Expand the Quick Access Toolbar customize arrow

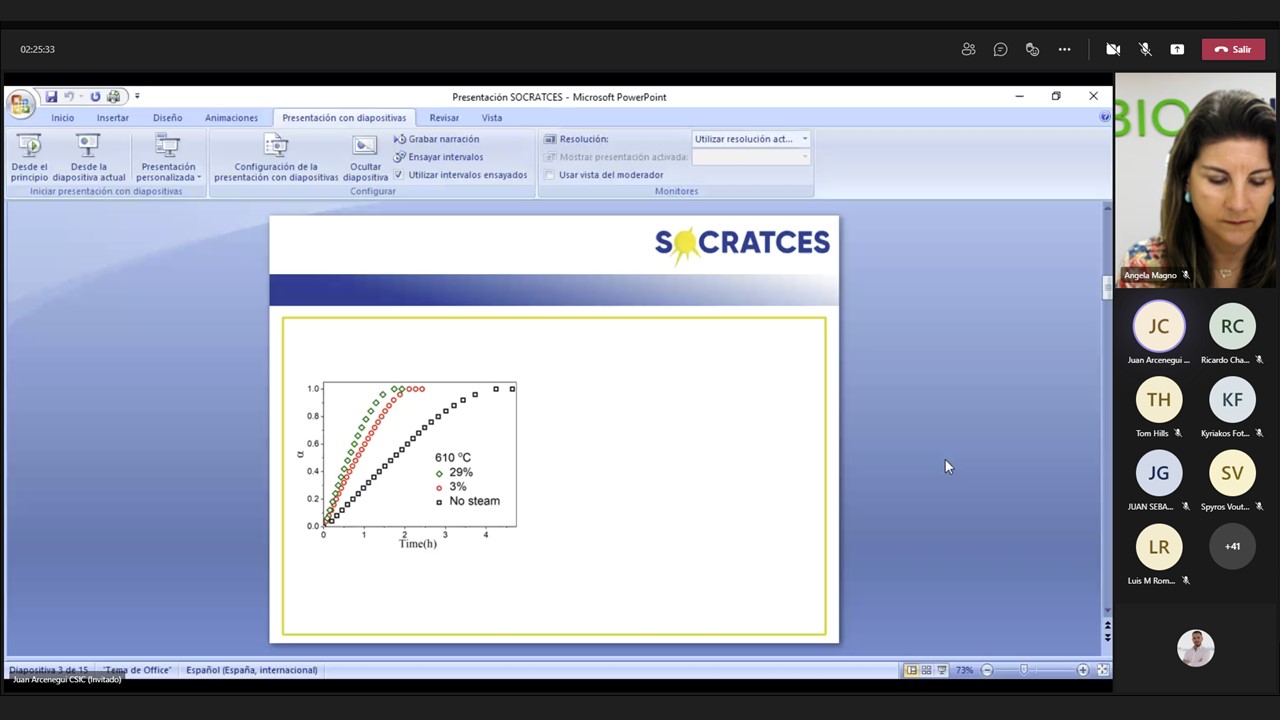(137, 97)
